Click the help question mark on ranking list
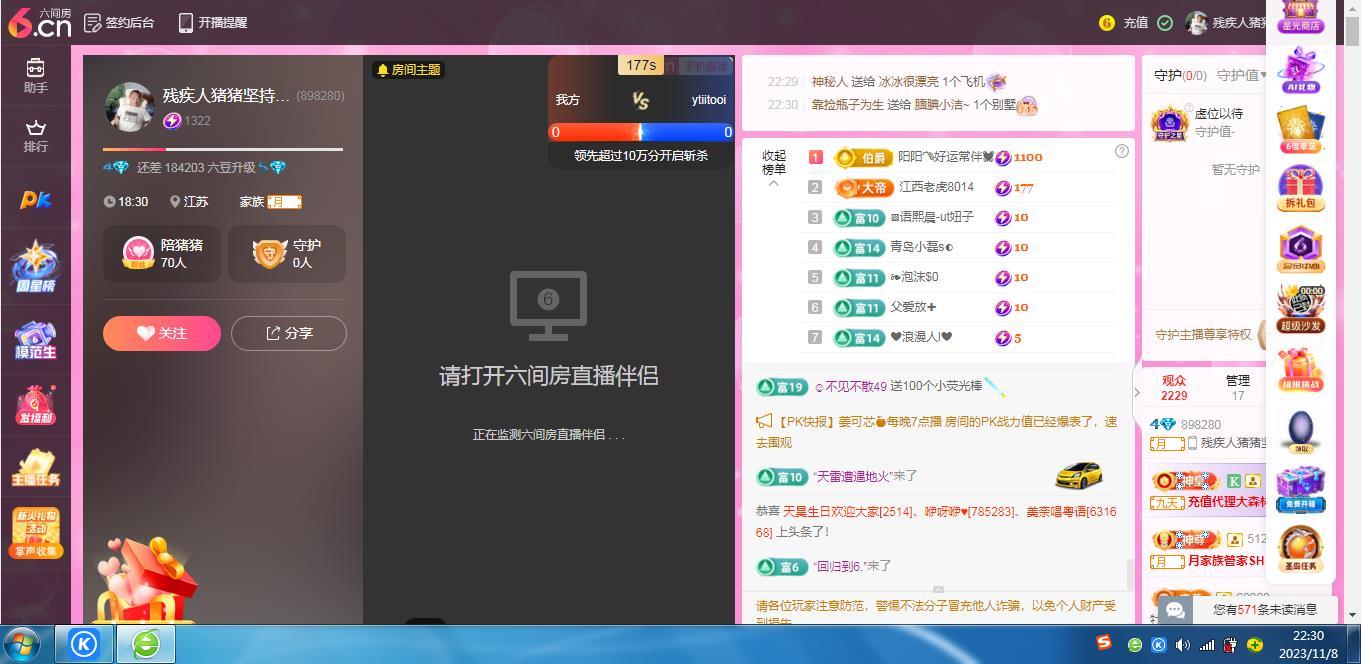Screen dimensions: 1361x664 1121,151
